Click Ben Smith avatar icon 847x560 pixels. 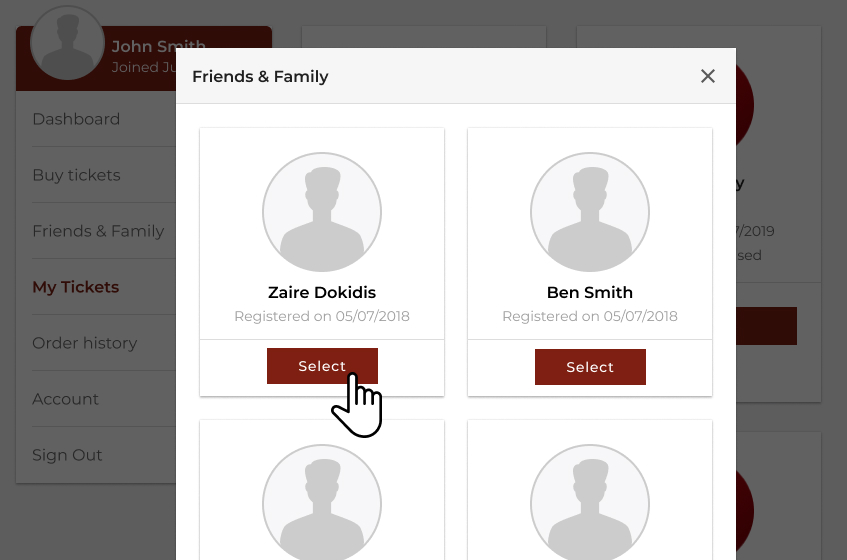point(590,213)
